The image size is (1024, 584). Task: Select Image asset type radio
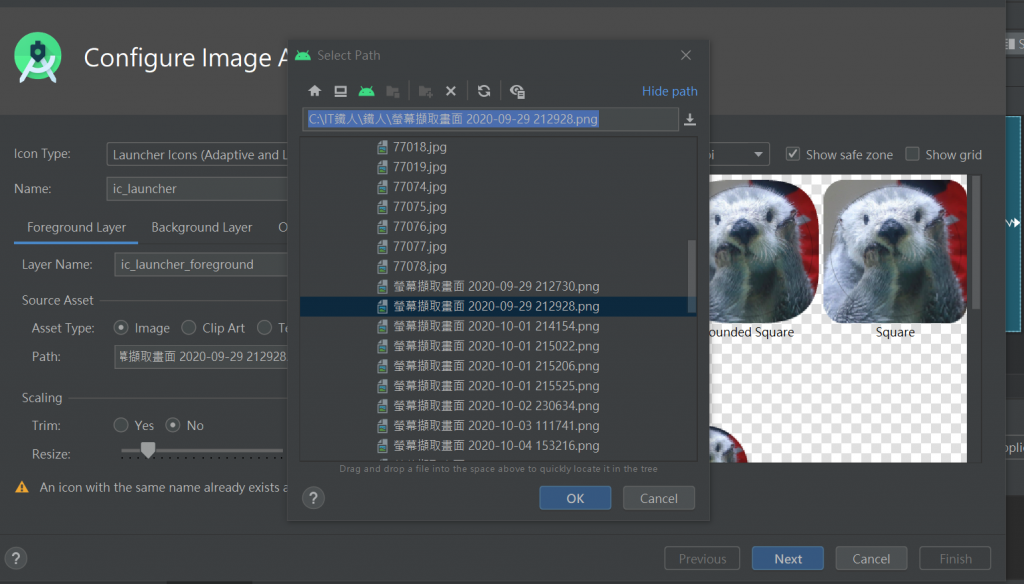(121, 328)
